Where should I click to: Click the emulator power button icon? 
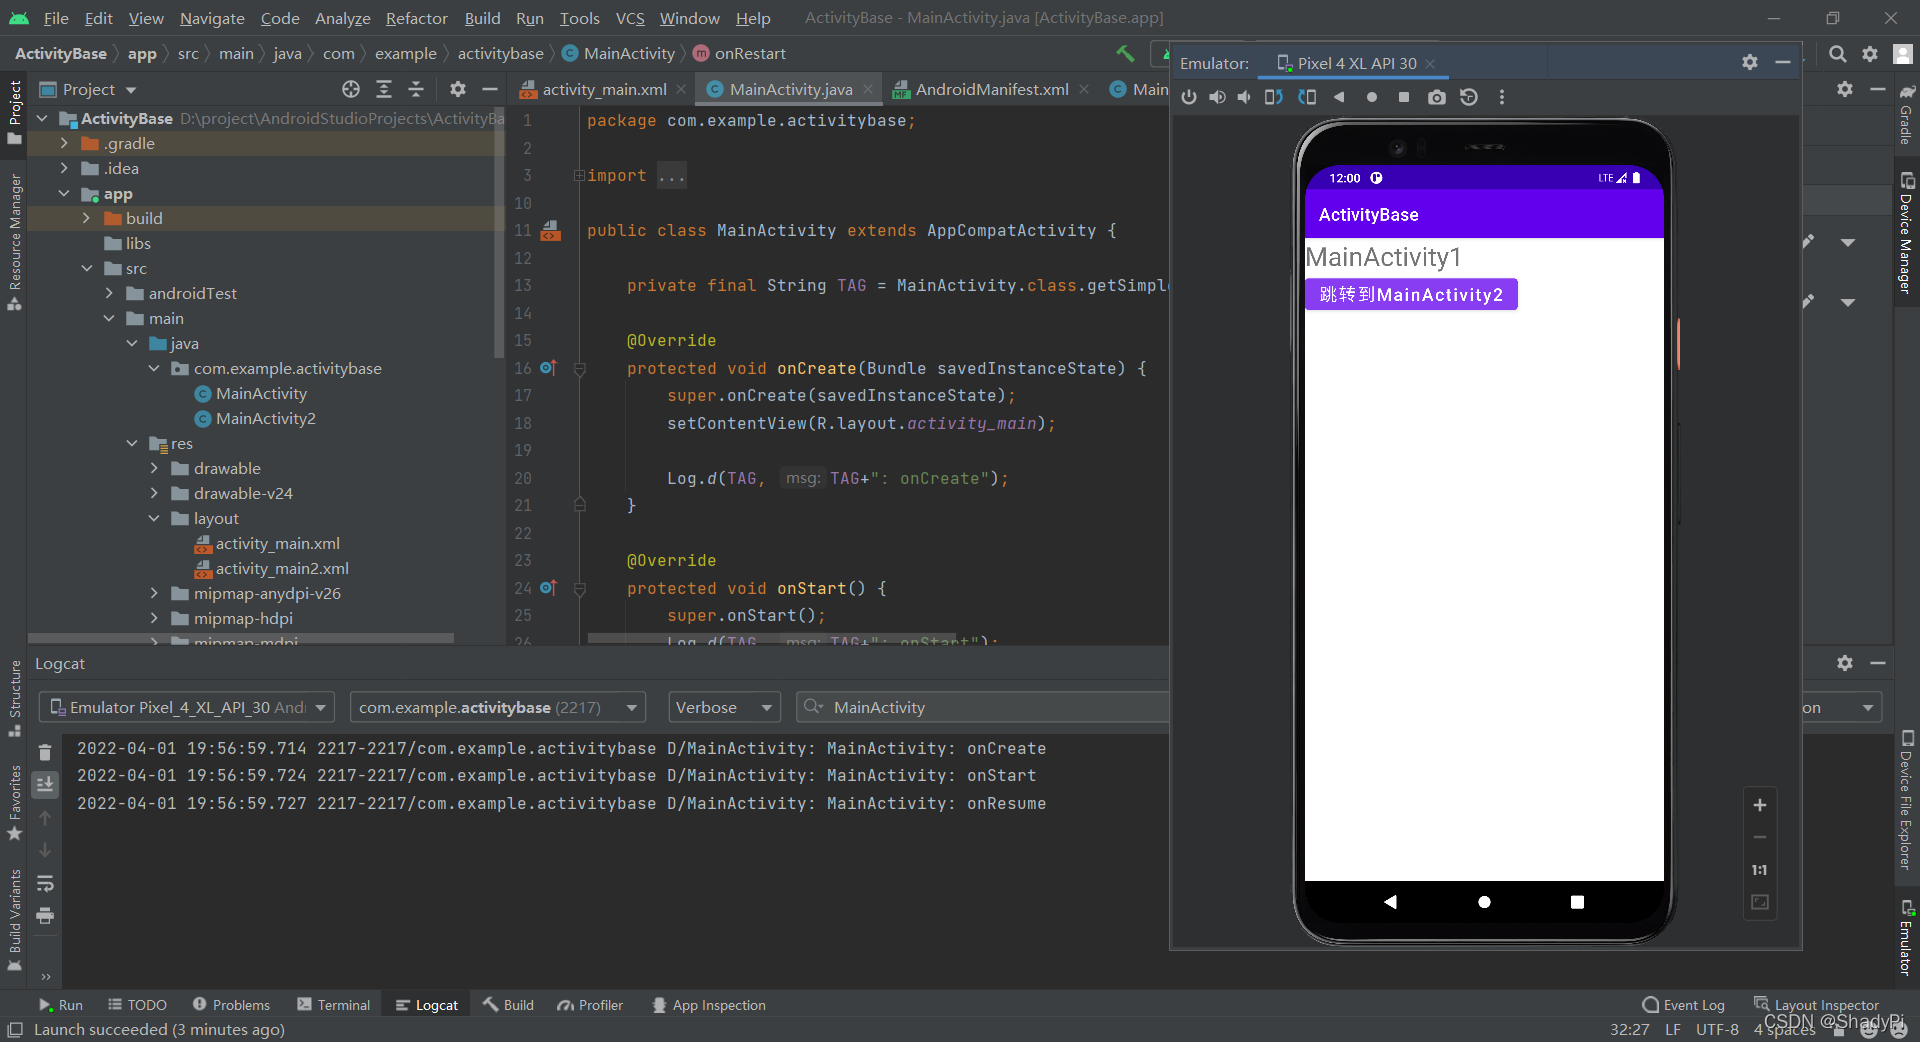click(x=1188, y=97)
